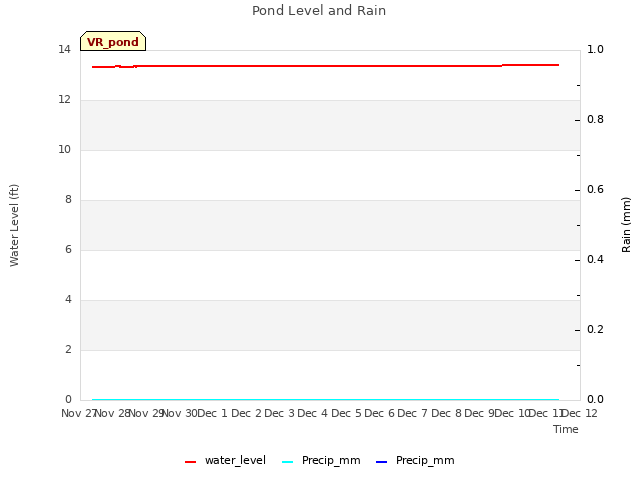Click the 12 value on water level axis
Viewport: 640px width, 480px height.
pos(64,100)
